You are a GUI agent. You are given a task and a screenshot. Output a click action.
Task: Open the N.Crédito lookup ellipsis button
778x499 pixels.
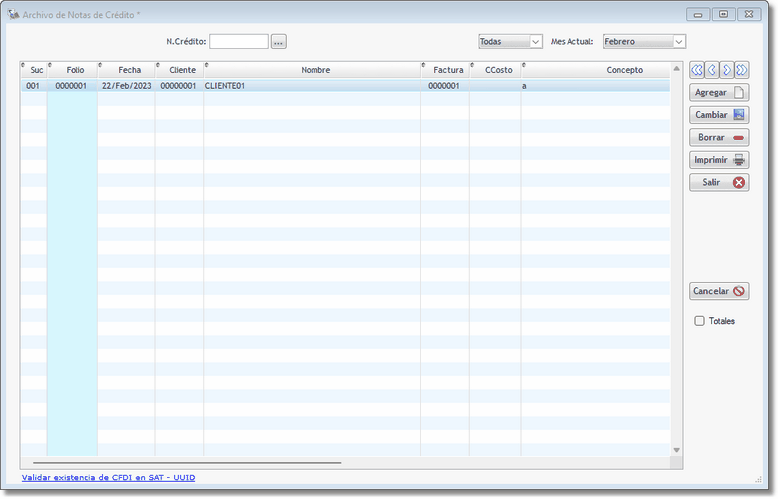pyautogui.click(x=279, y=42)
